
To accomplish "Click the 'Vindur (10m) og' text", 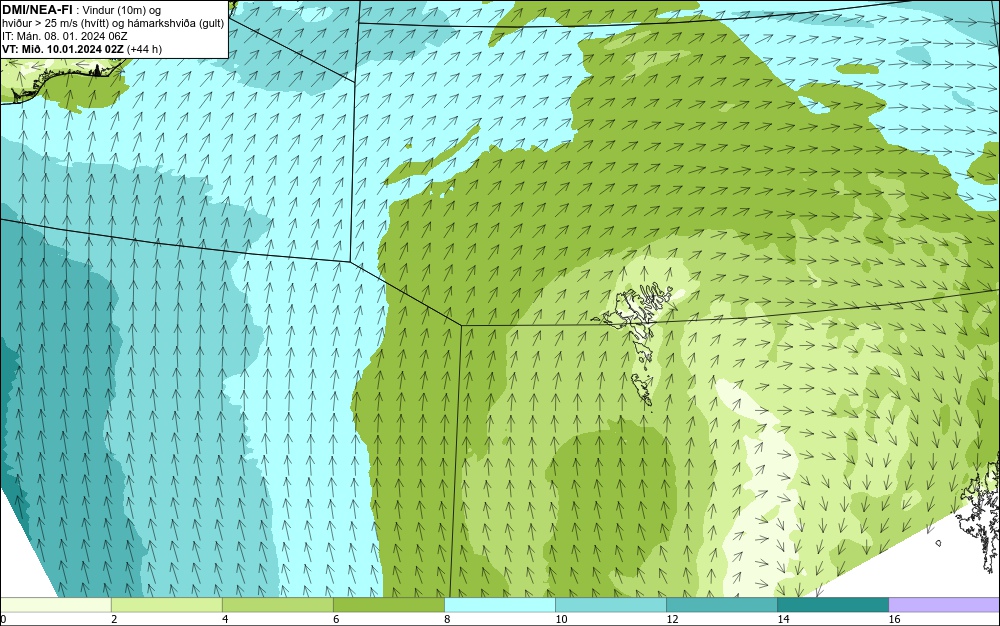I will [x=122, y=10].
